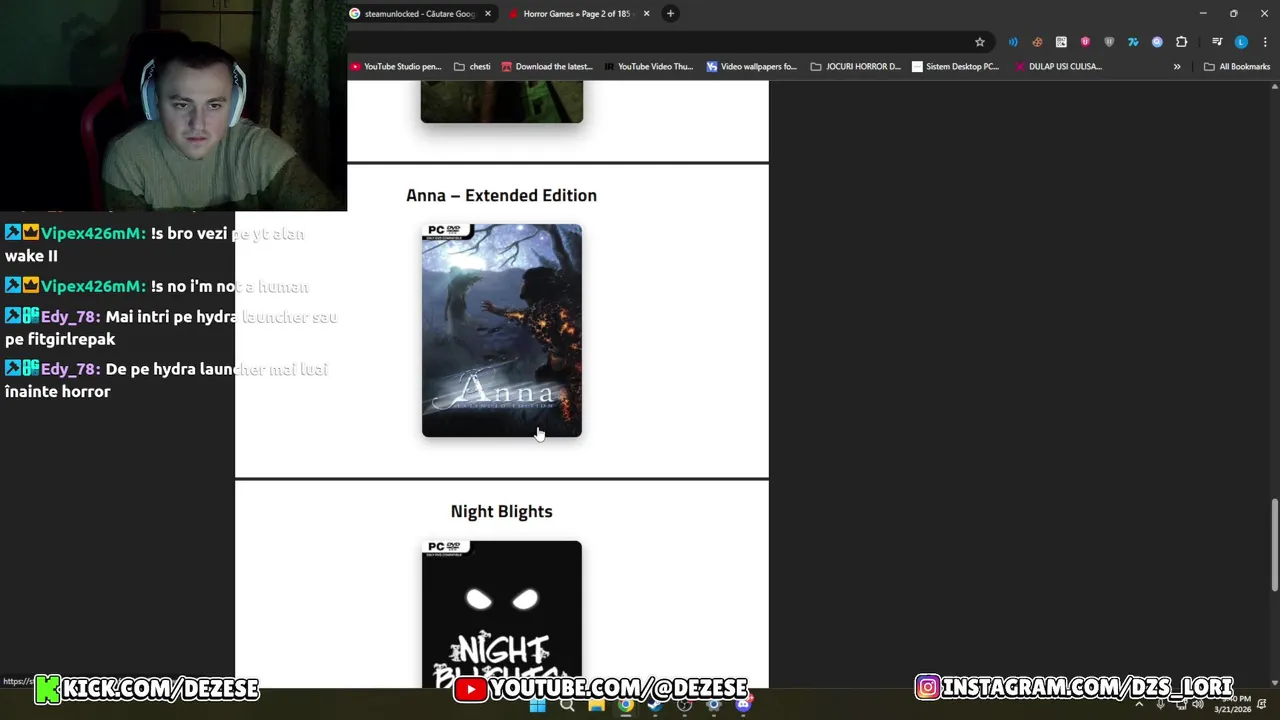1280x720 pixels.
Task: Click the taskbar volume speaker icon
Action: pos(1198,705)
